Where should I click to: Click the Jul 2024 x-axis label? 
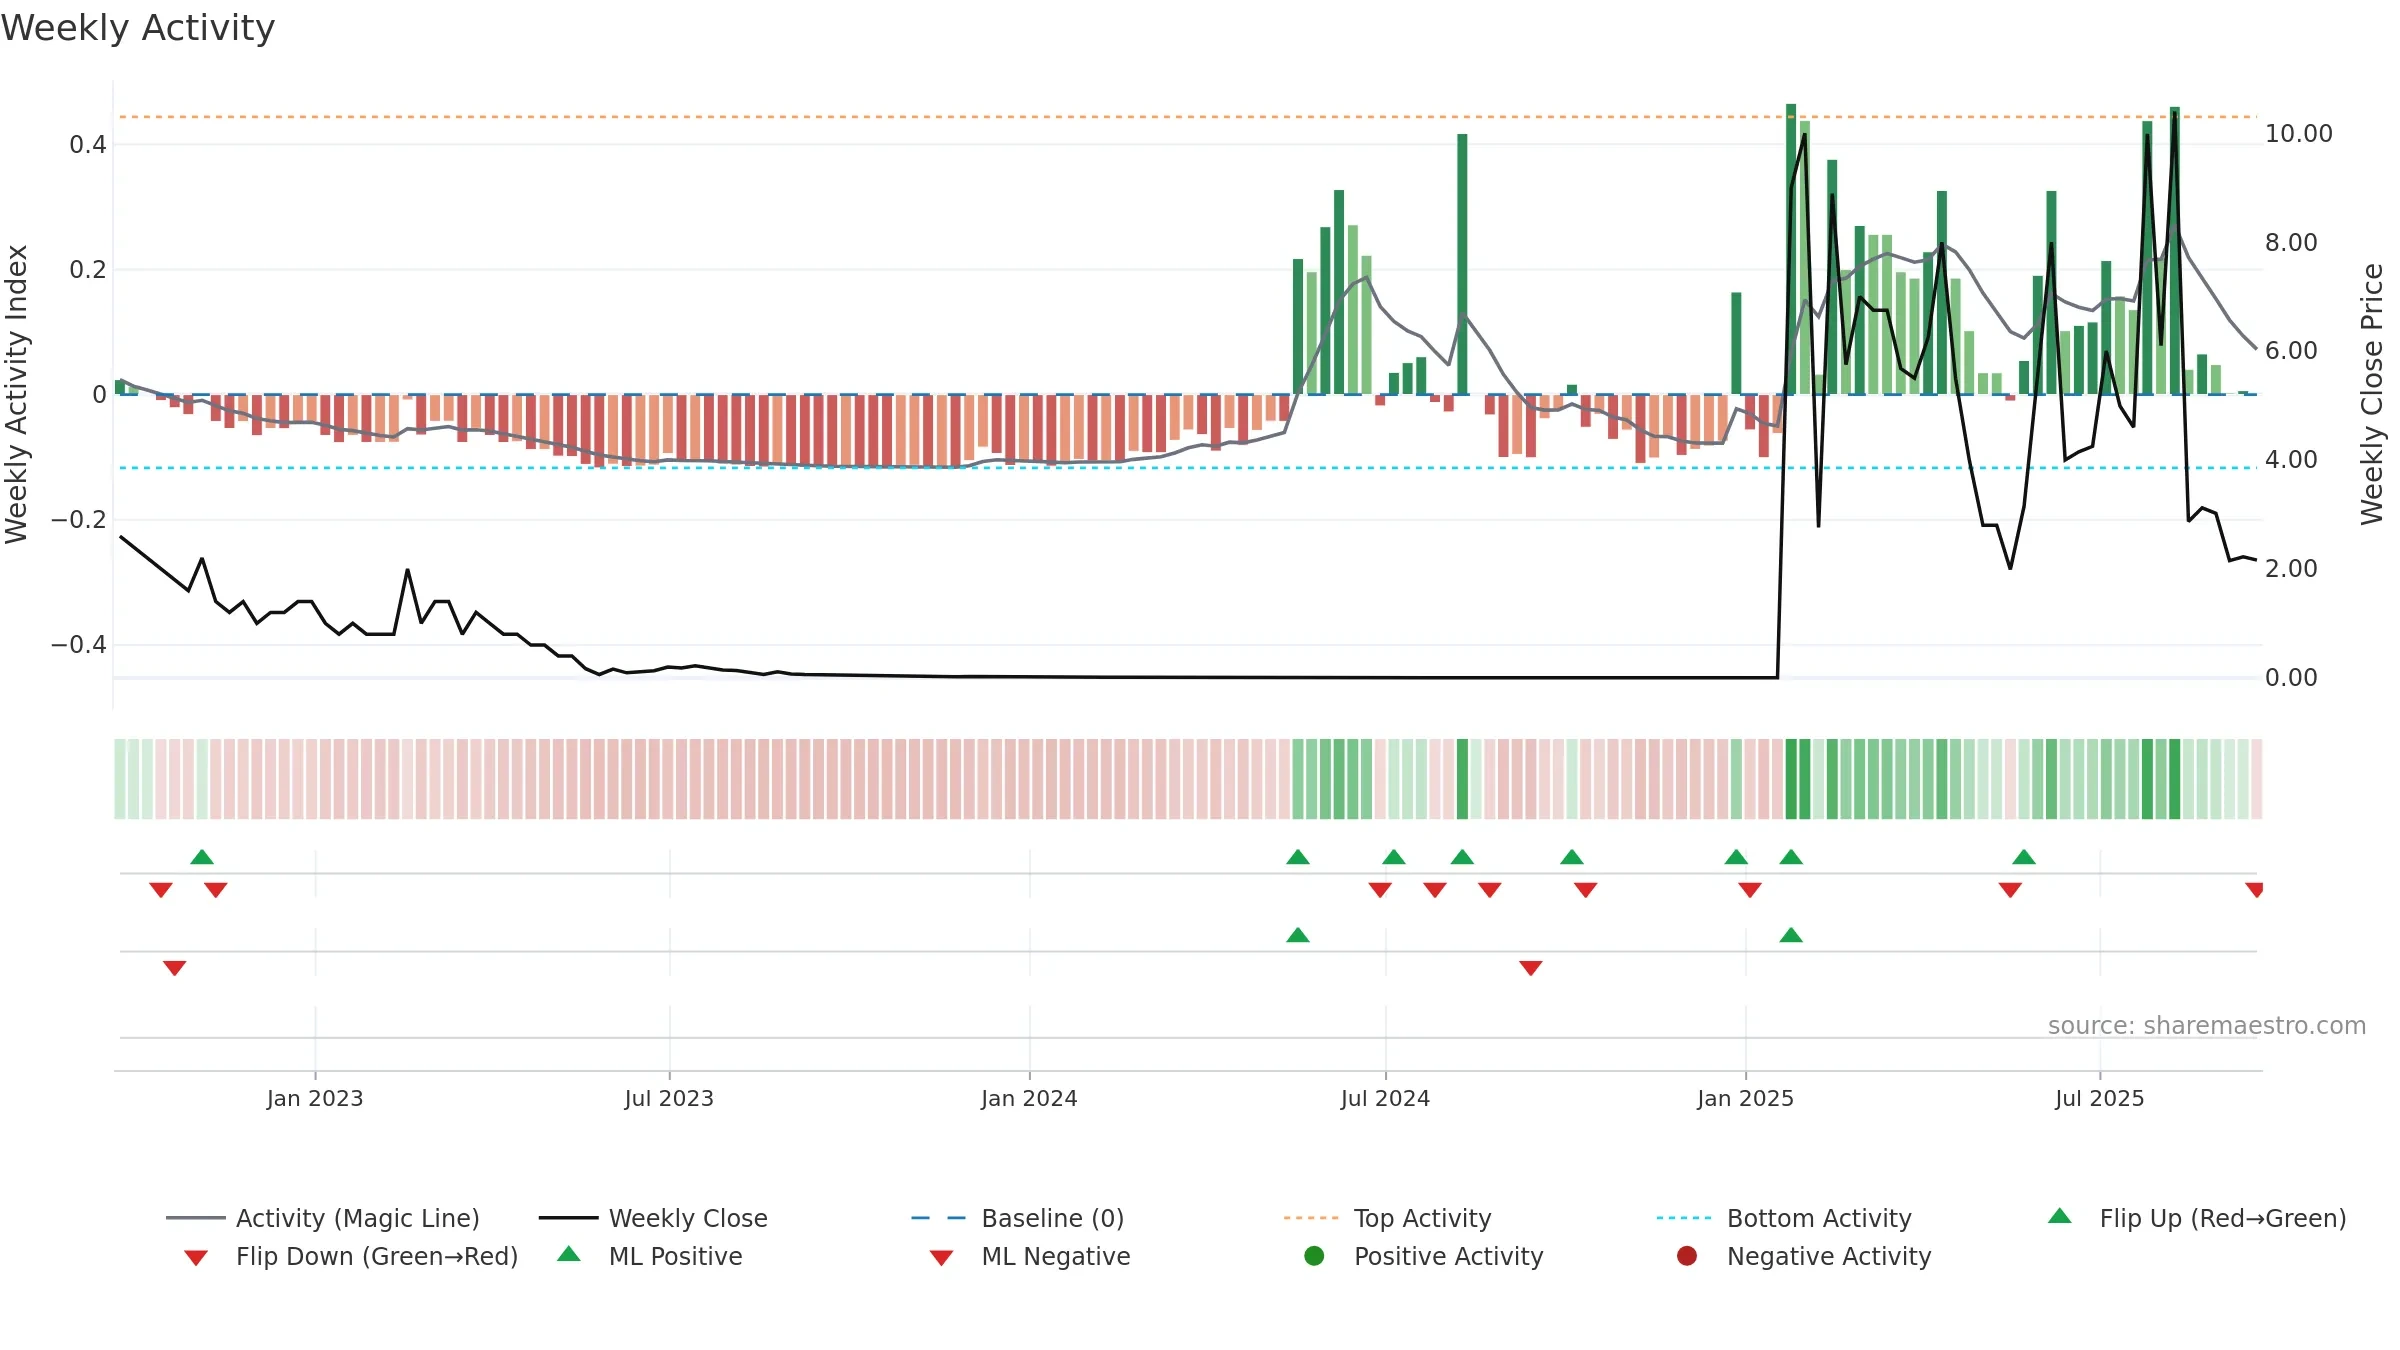tap(1385, 1099)
